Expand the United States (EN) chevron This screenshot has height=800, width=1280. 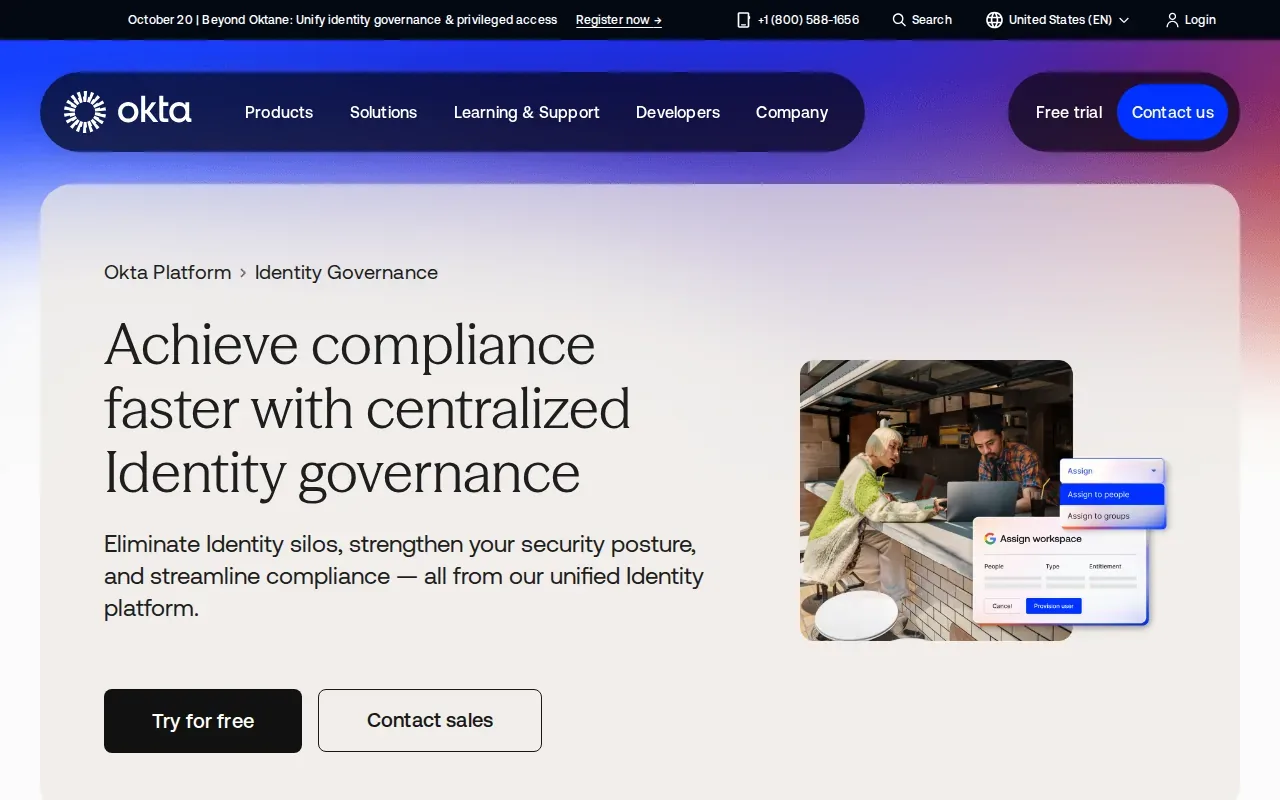click(x=1124, y=20)
